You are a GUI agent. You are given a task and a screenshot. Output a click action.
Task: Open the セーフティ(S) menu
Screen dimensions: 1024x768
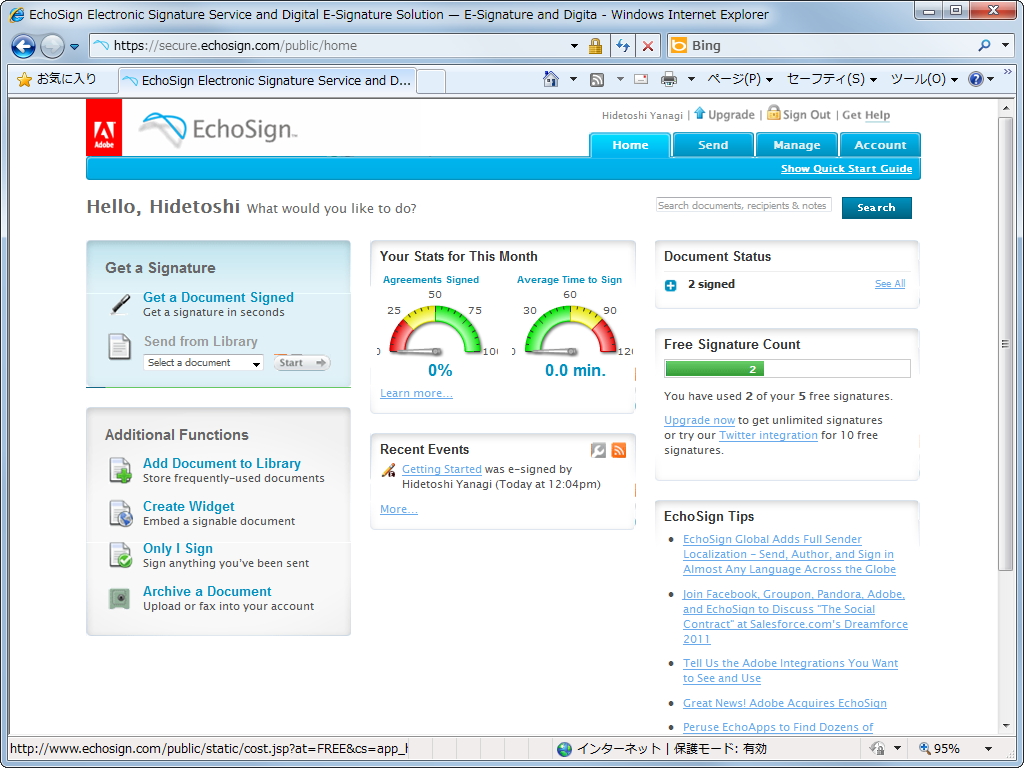click(831, 79)
